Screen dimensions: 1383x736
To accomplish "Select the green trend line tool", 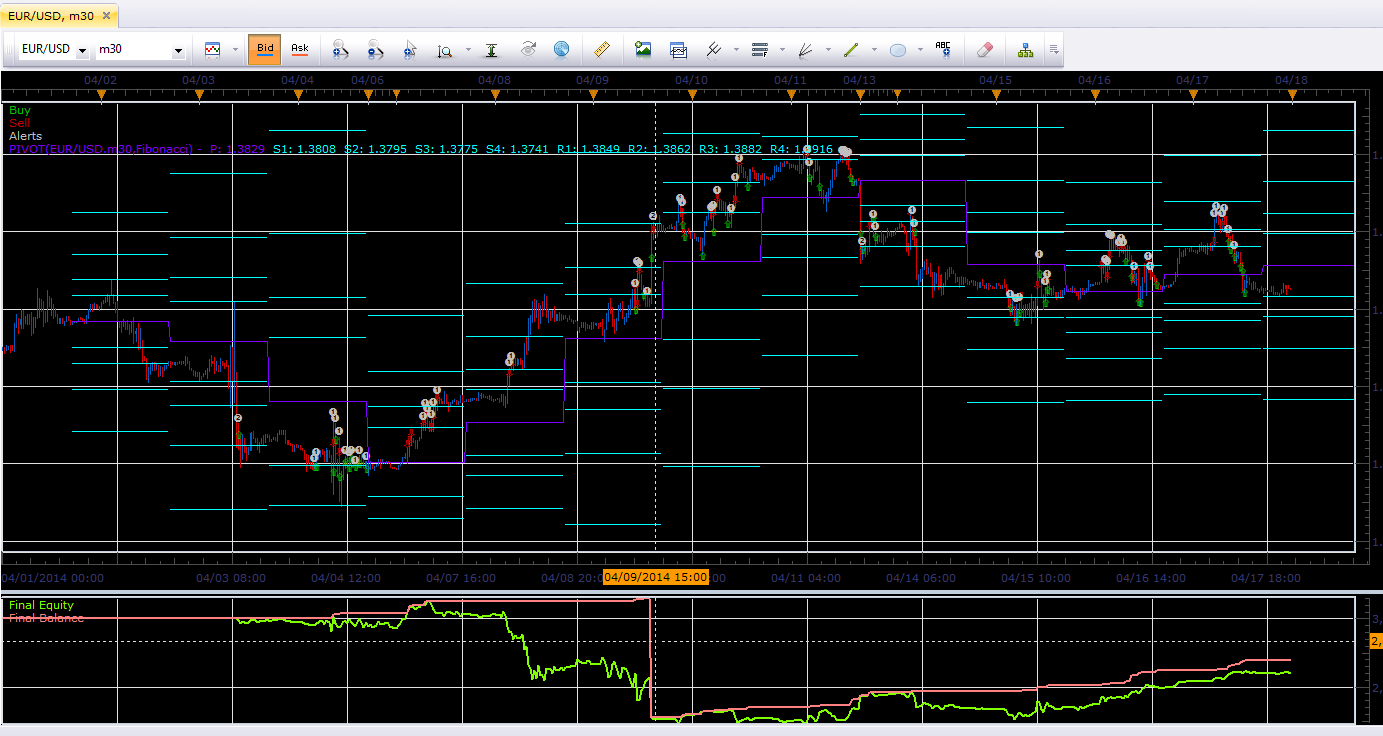I will pyautogui.click(x=851, y=49).
